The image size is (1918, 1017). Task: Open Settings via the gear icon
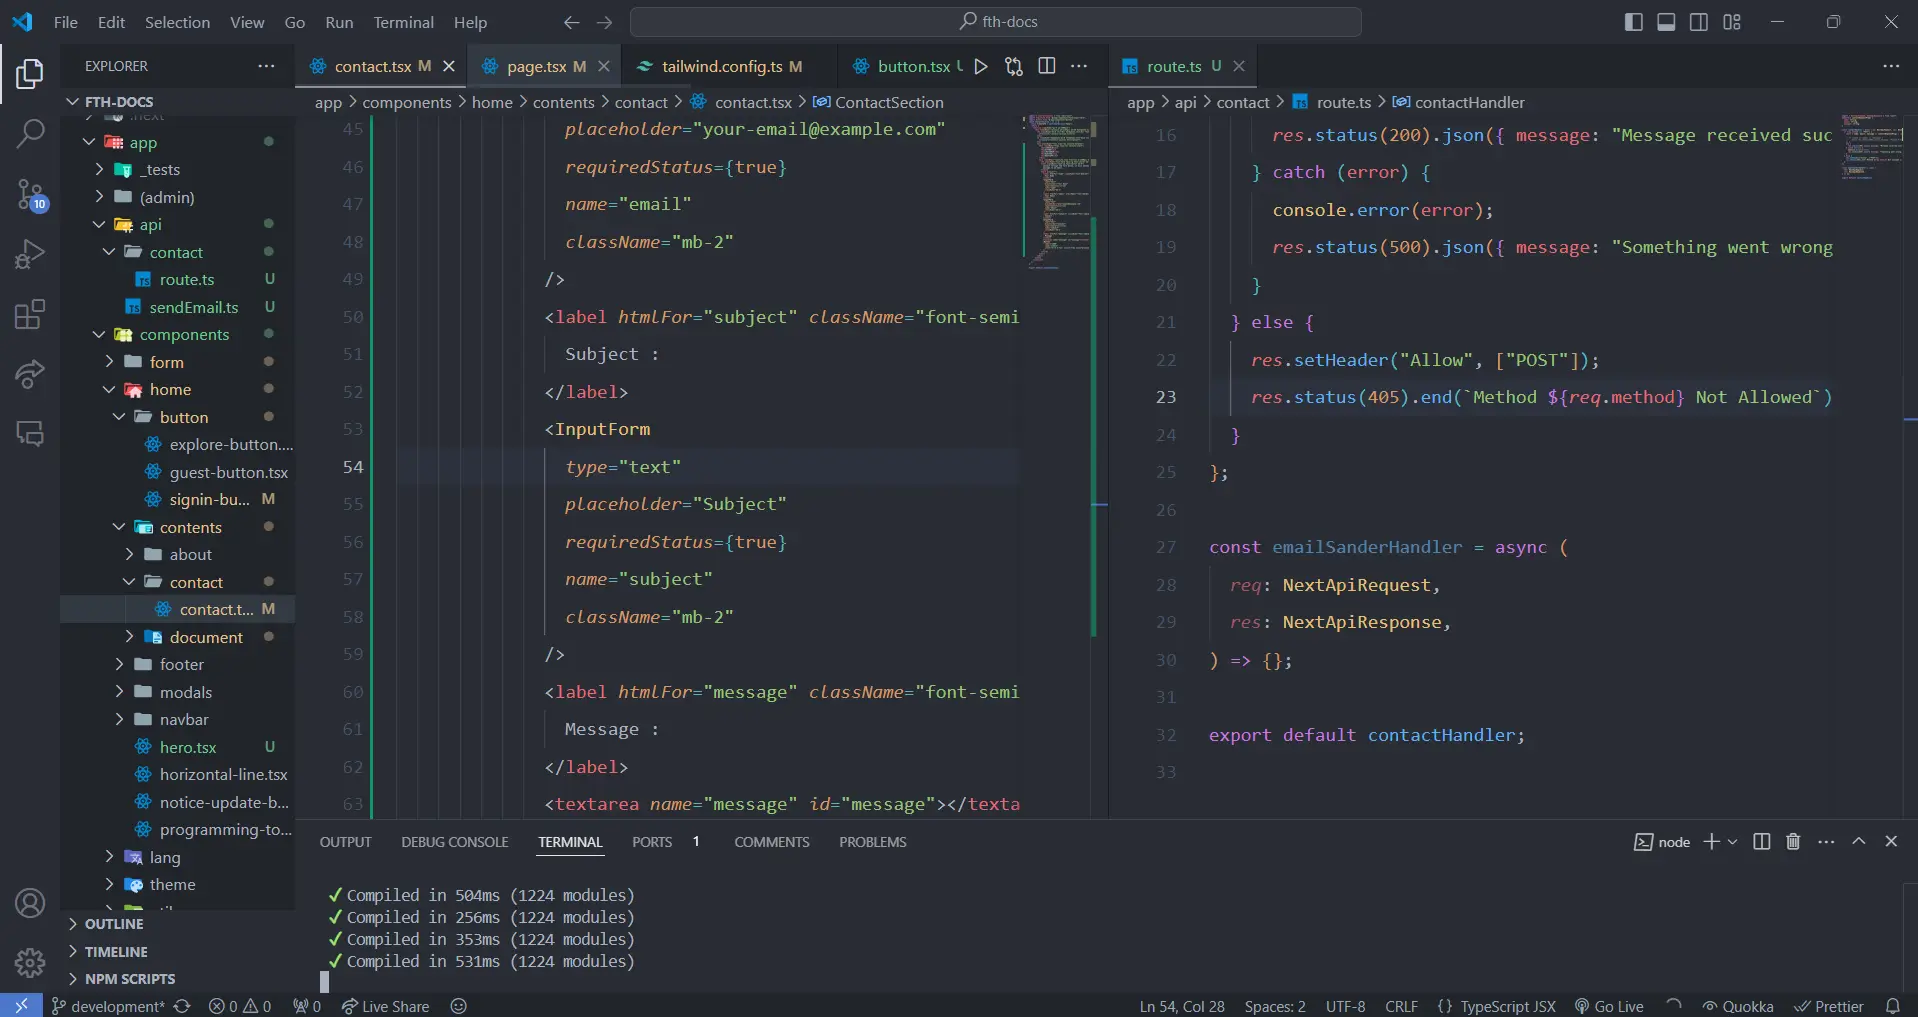point(30,962)
